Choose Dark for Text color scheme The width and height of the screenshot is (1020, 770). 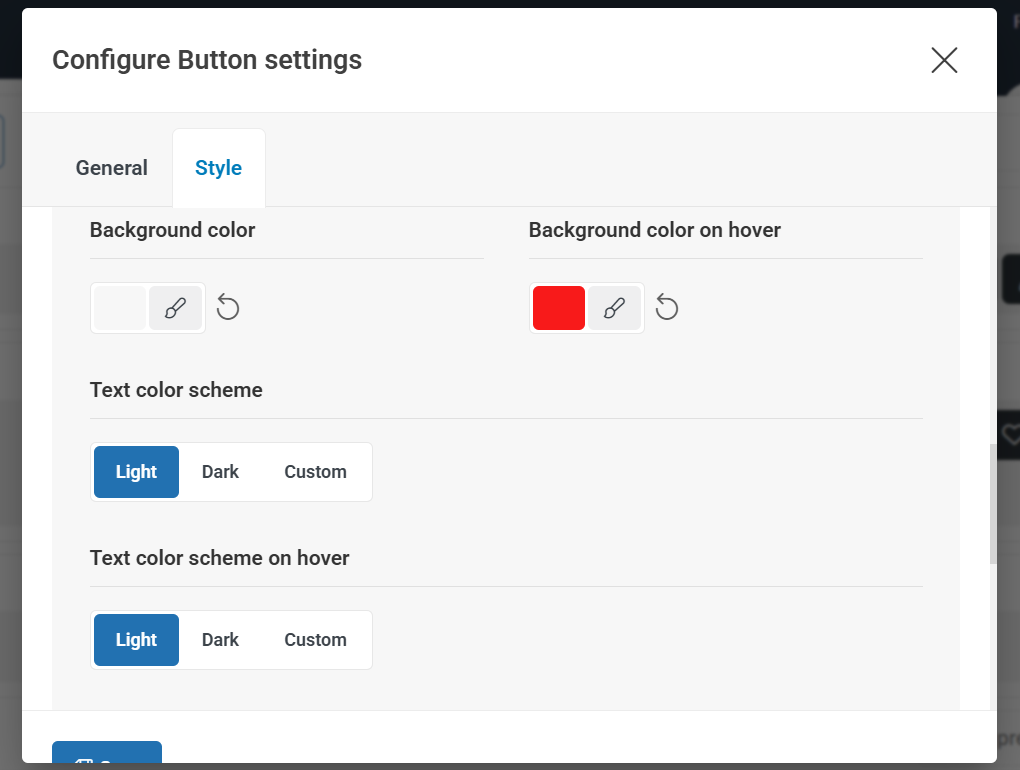point(220,472)
